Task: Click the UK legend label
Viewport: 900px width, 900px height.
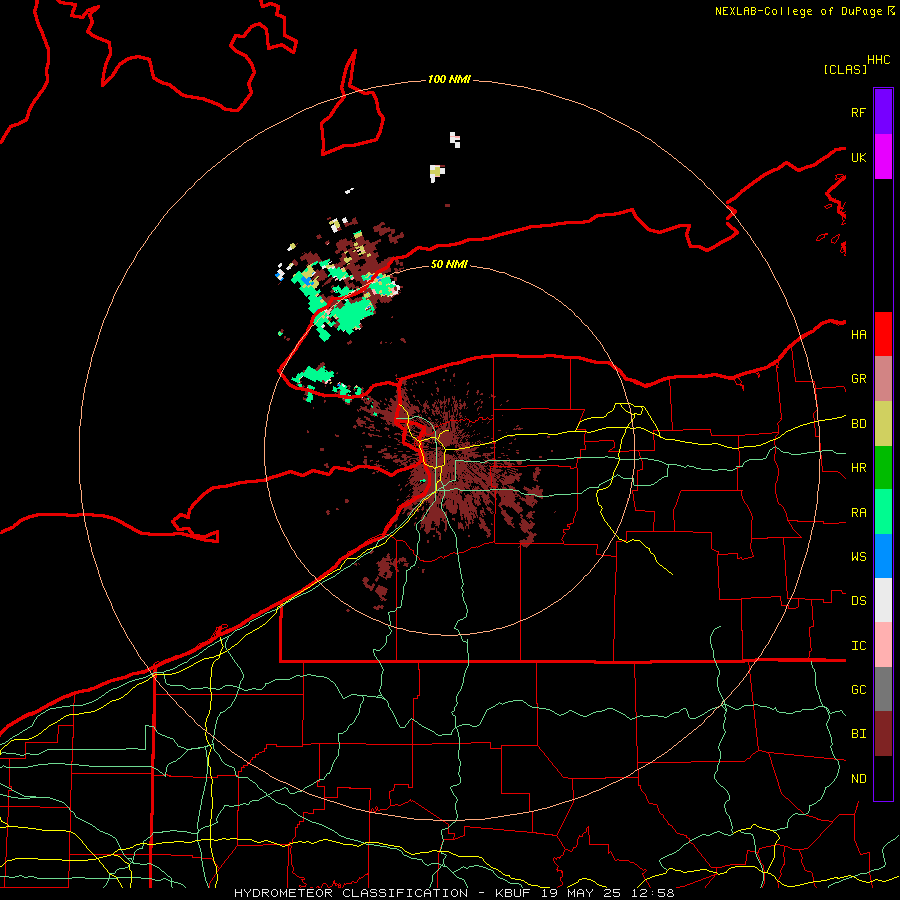Action: point(859,157)
